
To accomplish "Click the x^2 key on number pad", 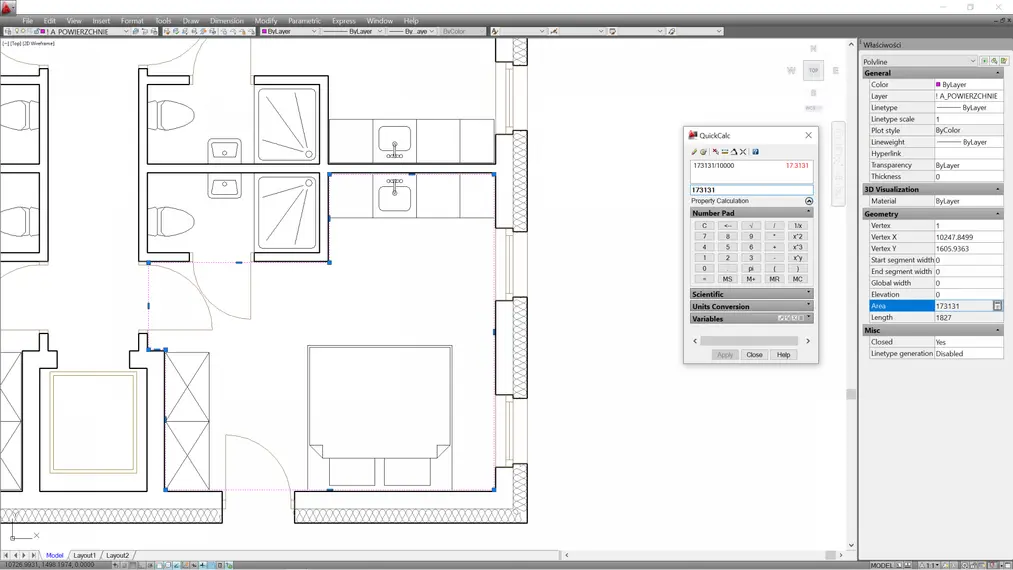I will click(x=798, y=237).
